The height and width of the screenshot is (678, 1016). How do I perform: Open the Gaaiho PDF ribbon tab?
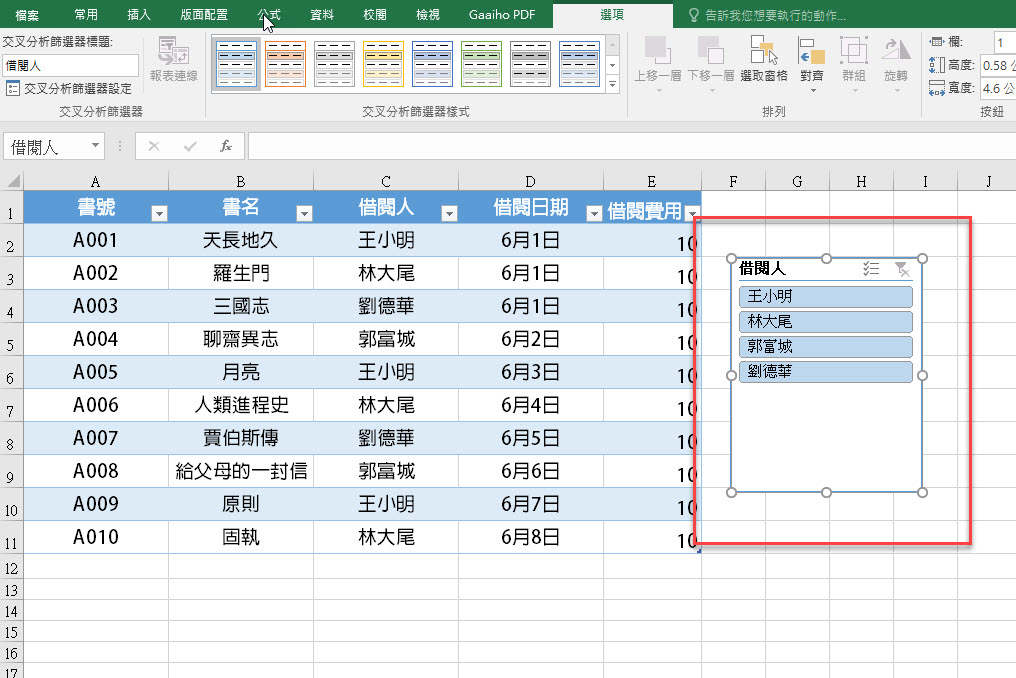[502, 15]
